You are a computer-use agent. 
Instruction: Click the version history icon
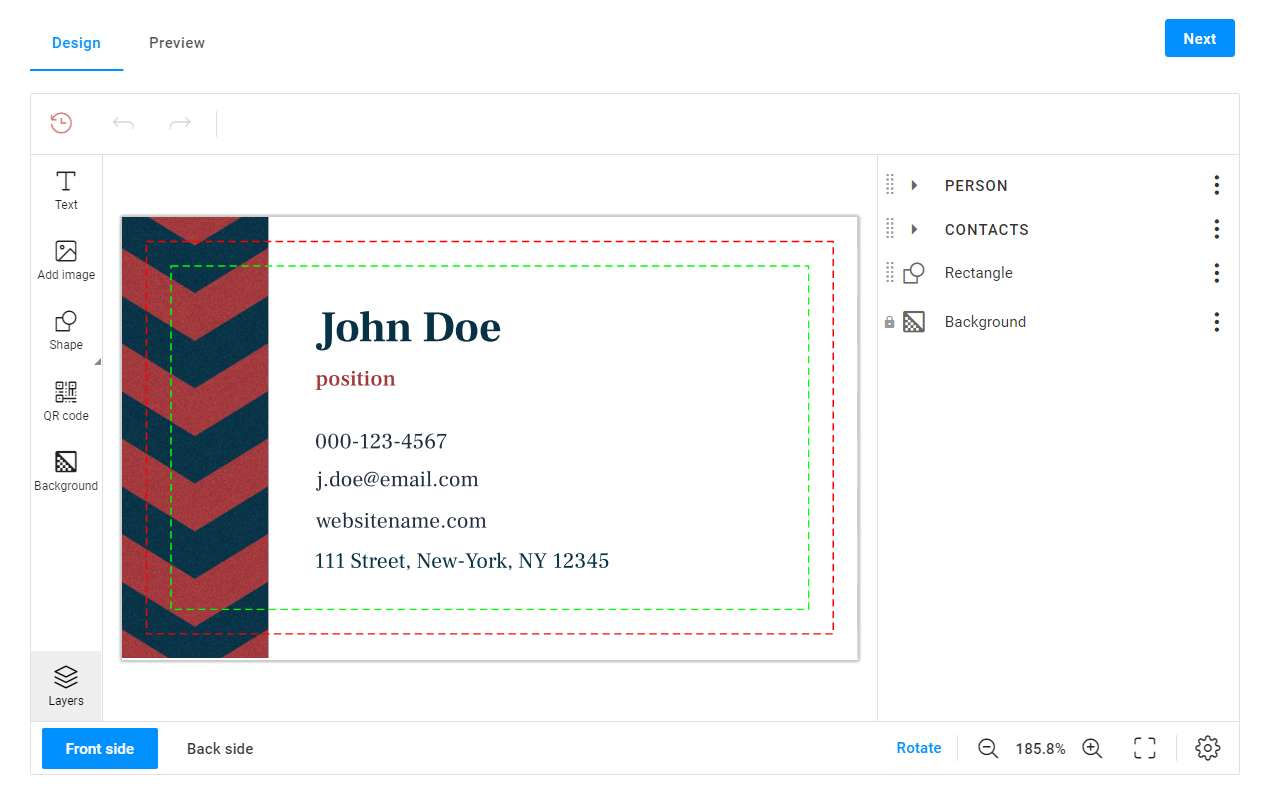point(61,123)
